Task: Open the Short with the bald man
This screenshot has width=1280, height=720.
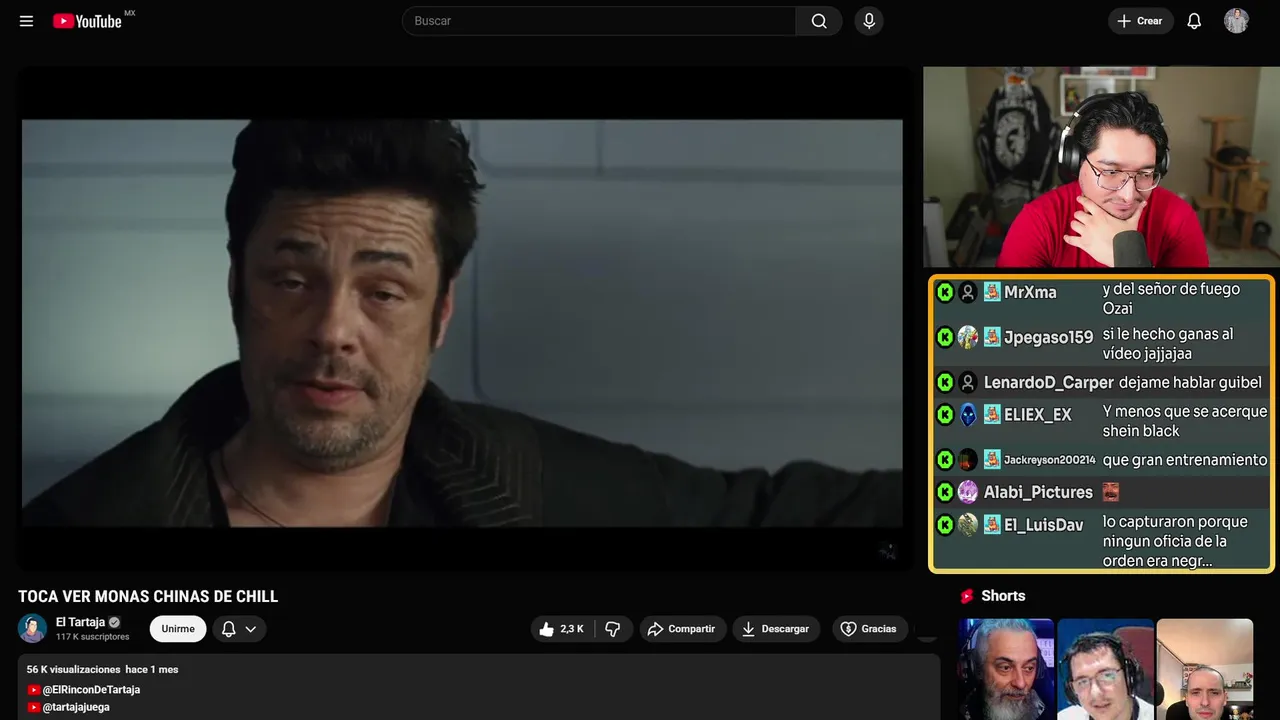Action: coord(1205,669)
